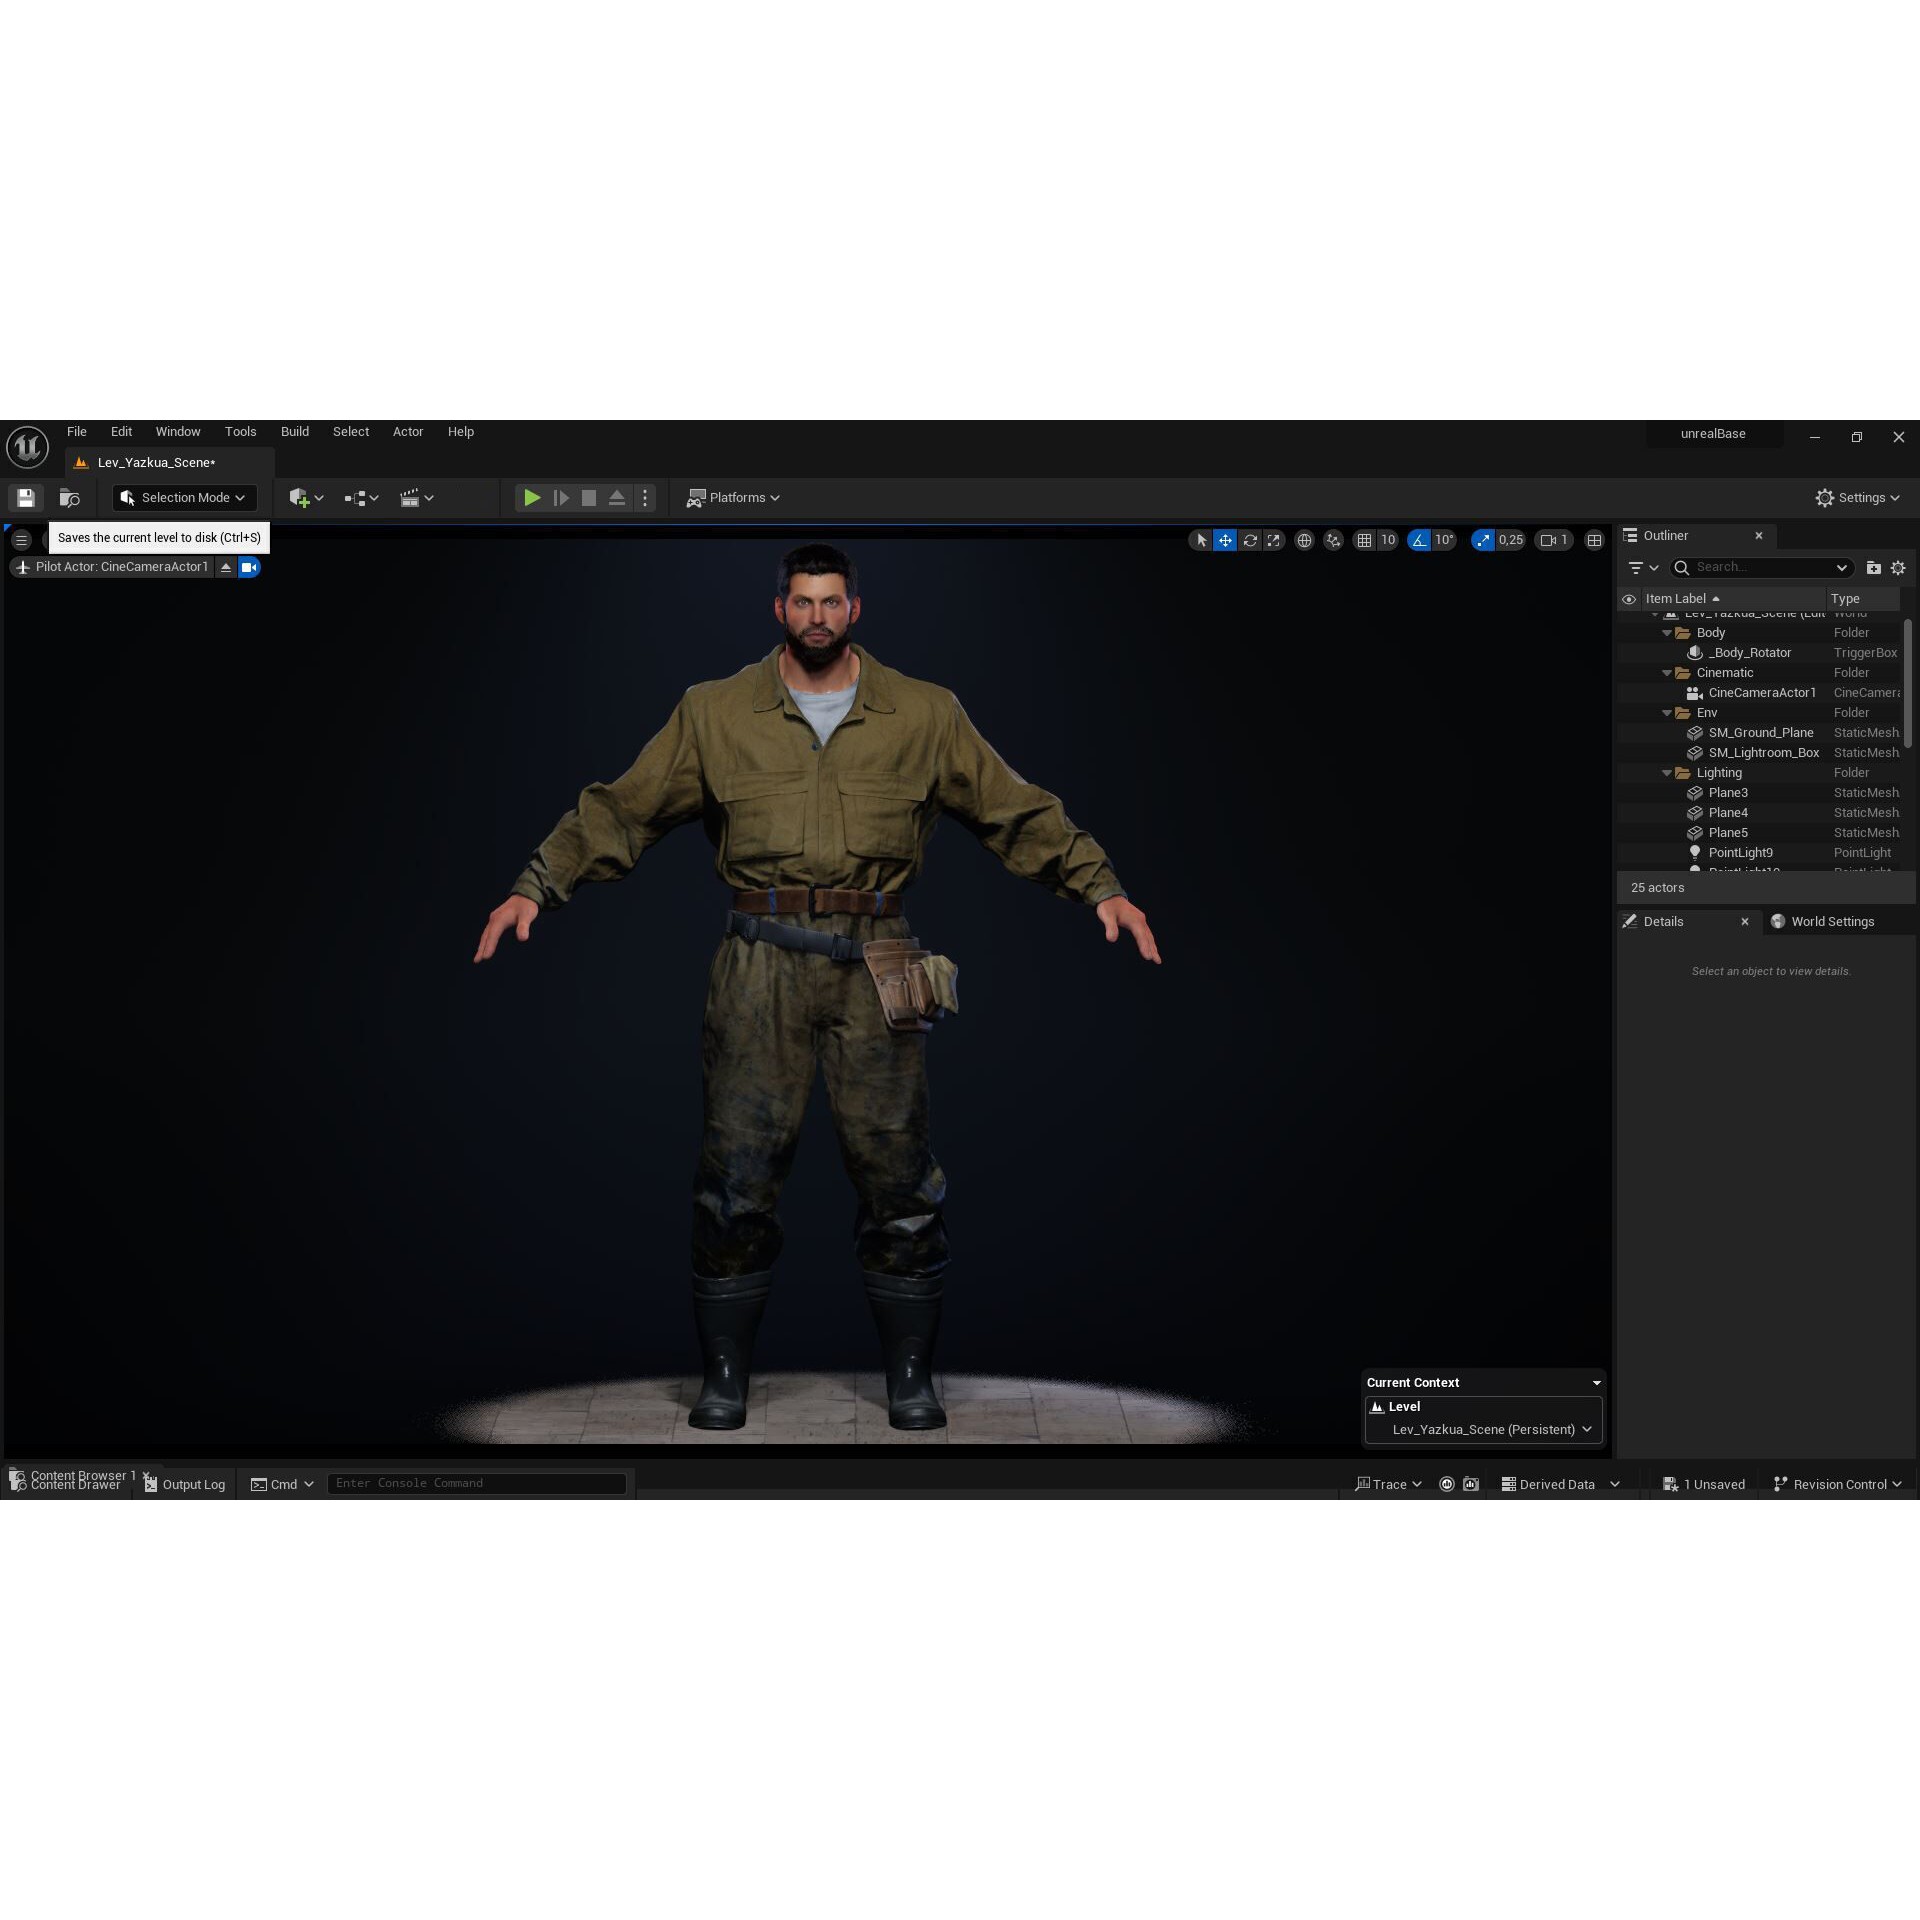Adjust camera speed setting
Image resolution: width=1920 pixels, height=1920 pixels.
[1554, 540]
